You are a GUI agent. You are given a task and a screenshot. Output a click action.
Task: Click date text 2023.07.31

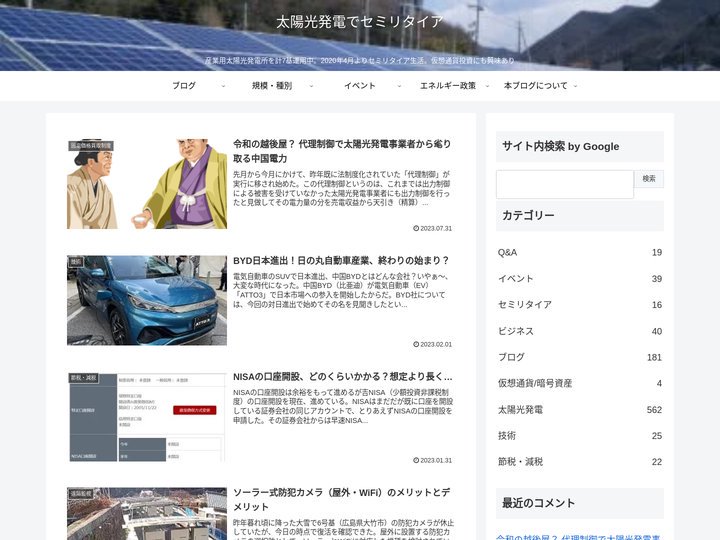click(436, 228)
